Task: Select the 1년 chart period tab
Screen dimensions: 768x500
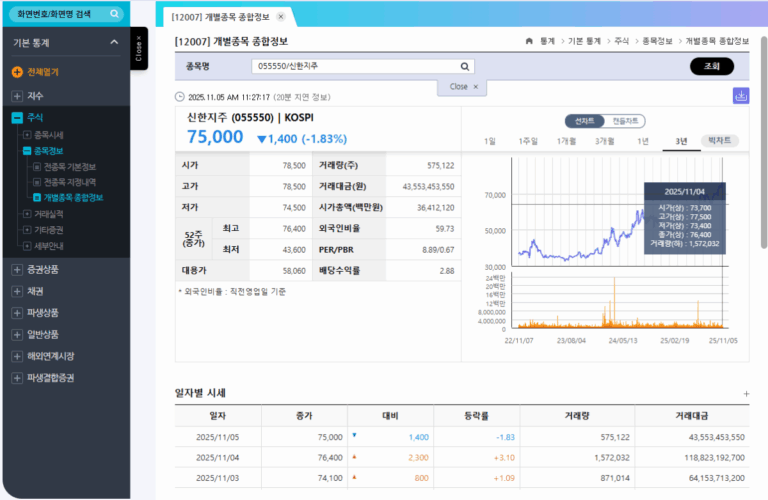Action: tap(643, 142)
